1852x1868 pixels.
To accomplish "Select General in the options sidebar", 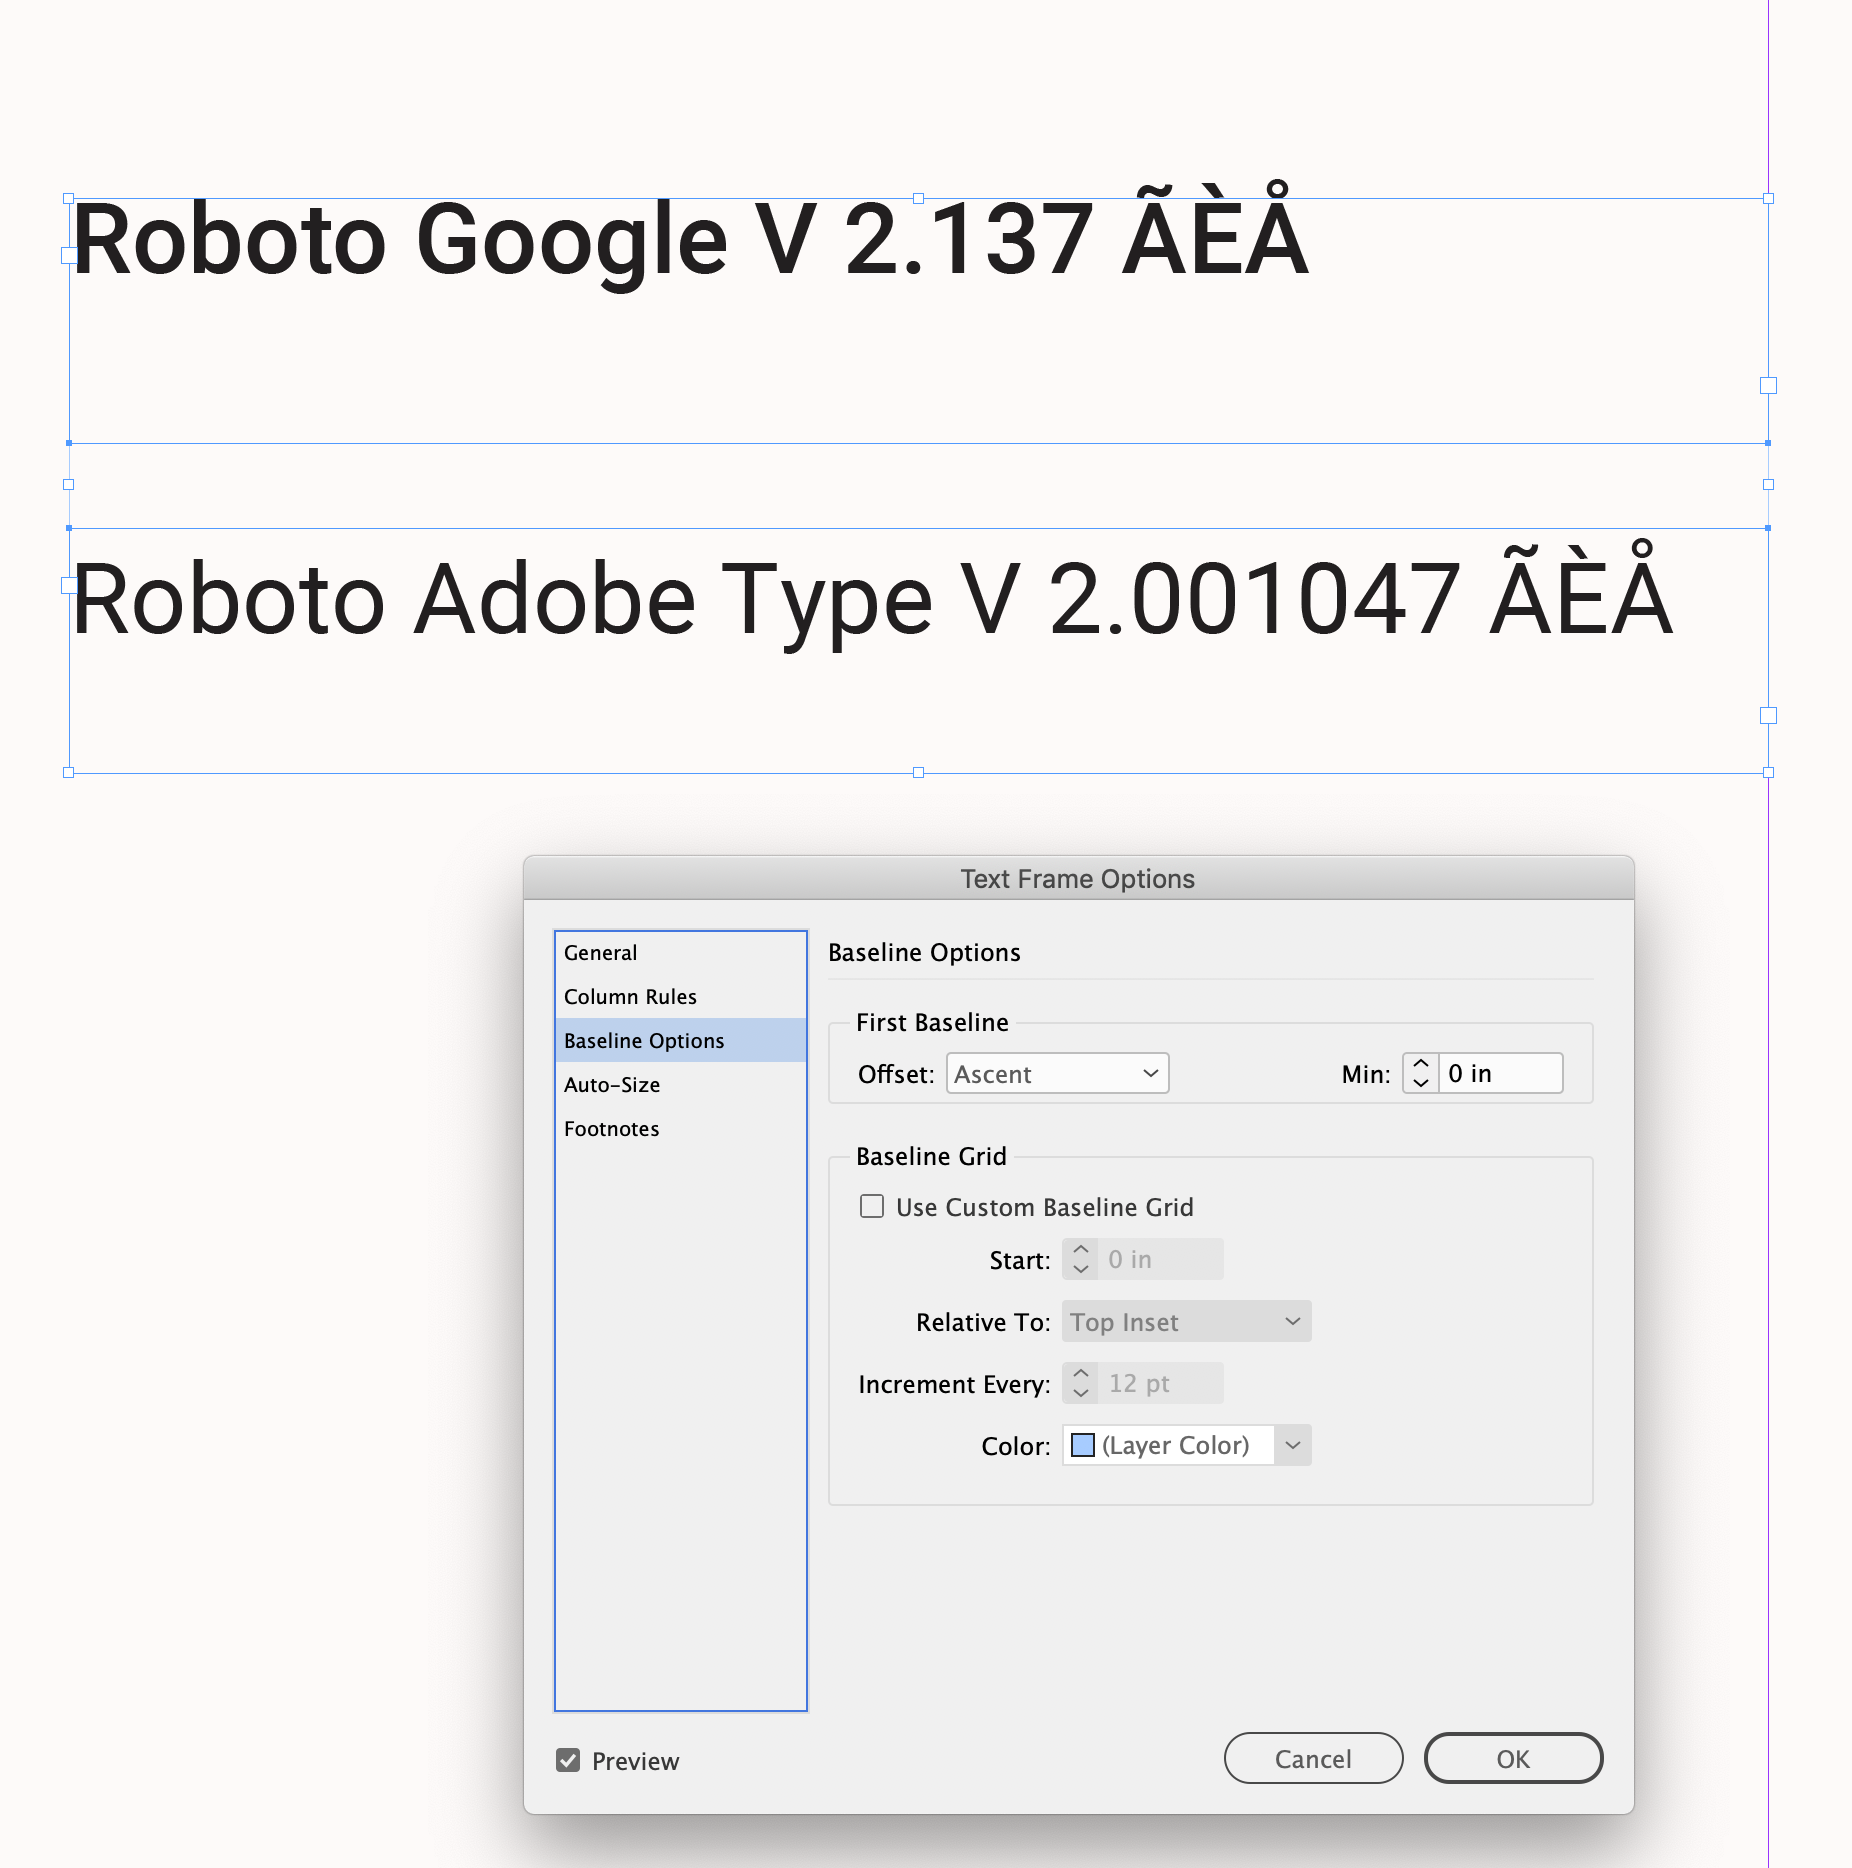I will [599, 952].
